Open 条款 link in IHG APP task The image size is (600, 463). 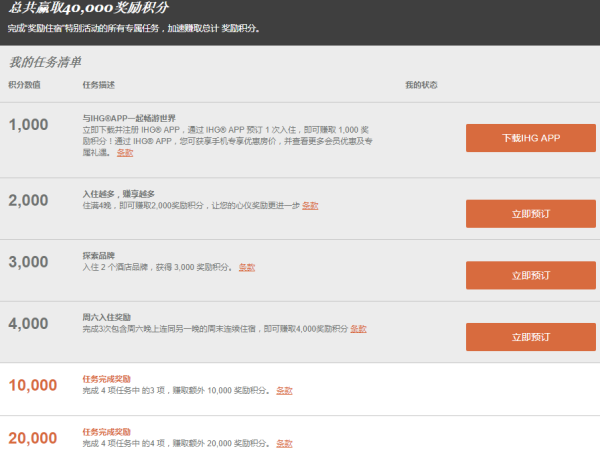[x=125, y=153]
